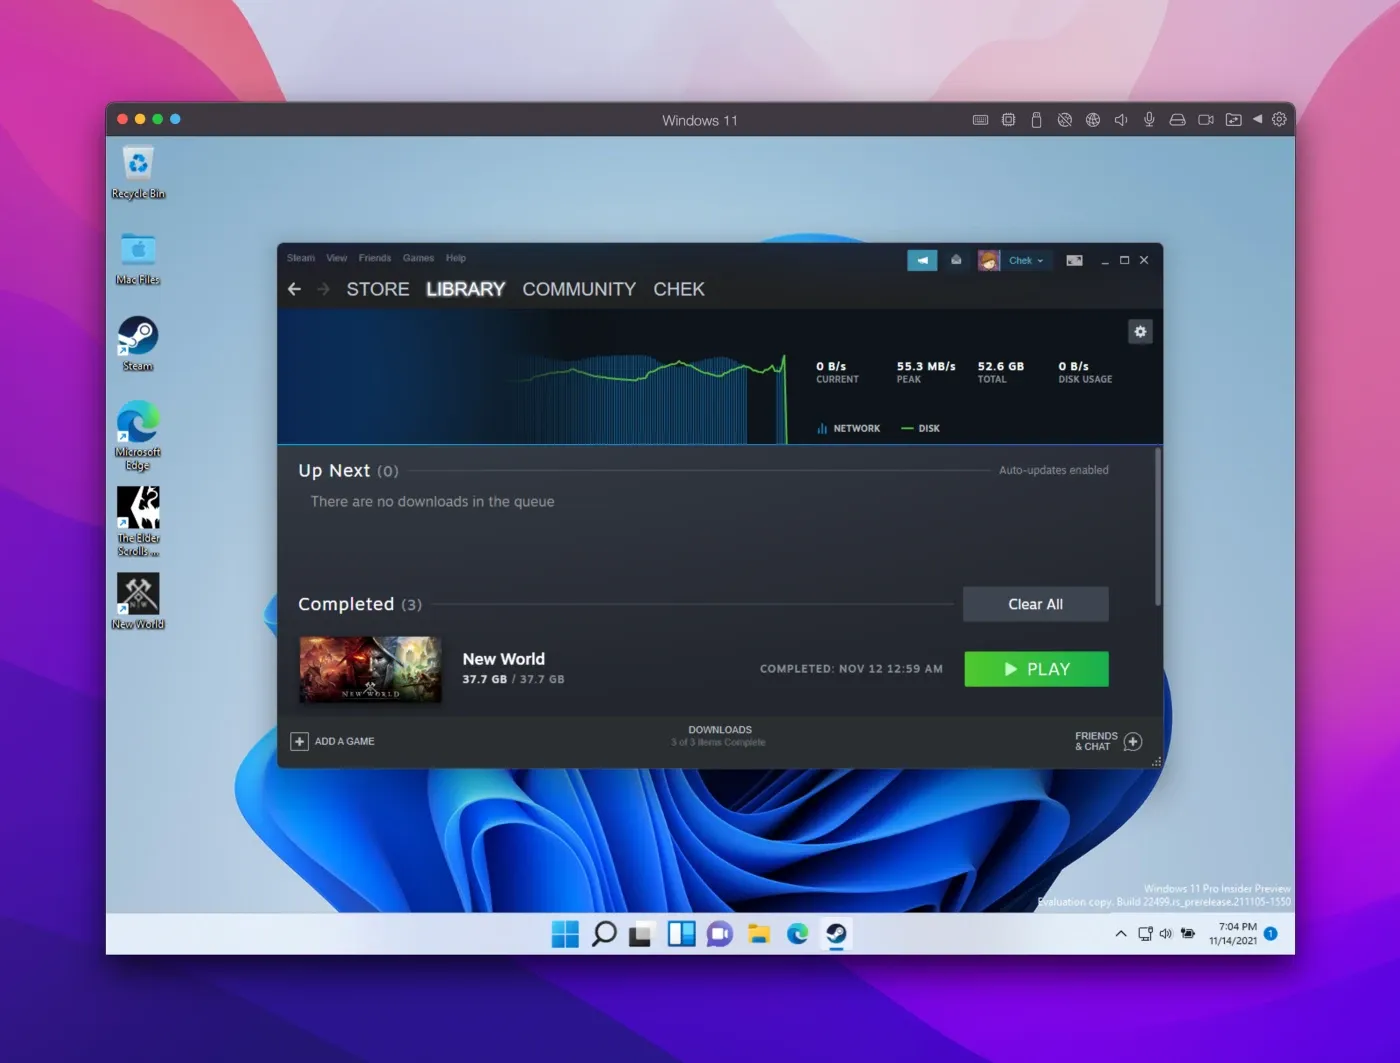
Task: Clear all completed downloads
Action: [1035, 604]
